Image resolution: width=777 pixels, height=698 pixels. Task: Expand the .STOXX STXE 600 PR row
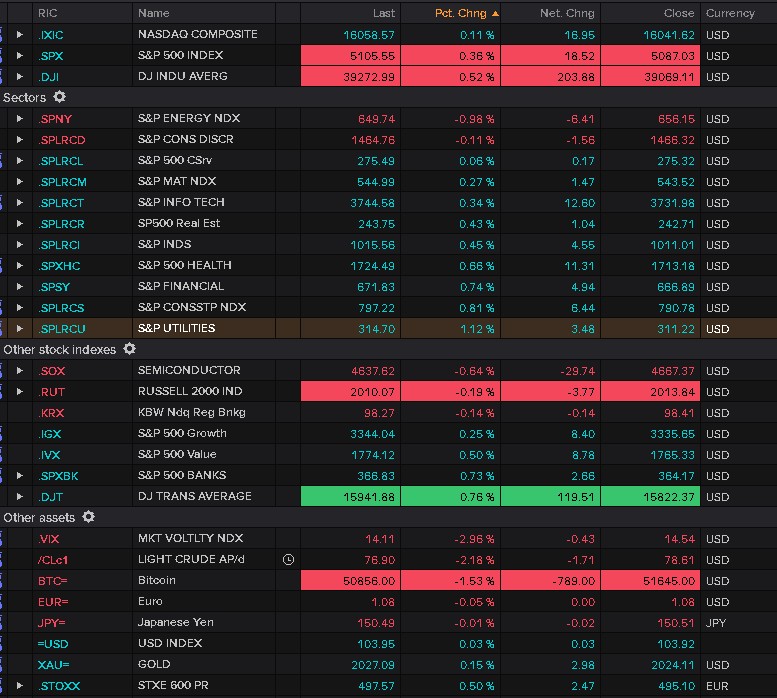click(x=20, y=685)
